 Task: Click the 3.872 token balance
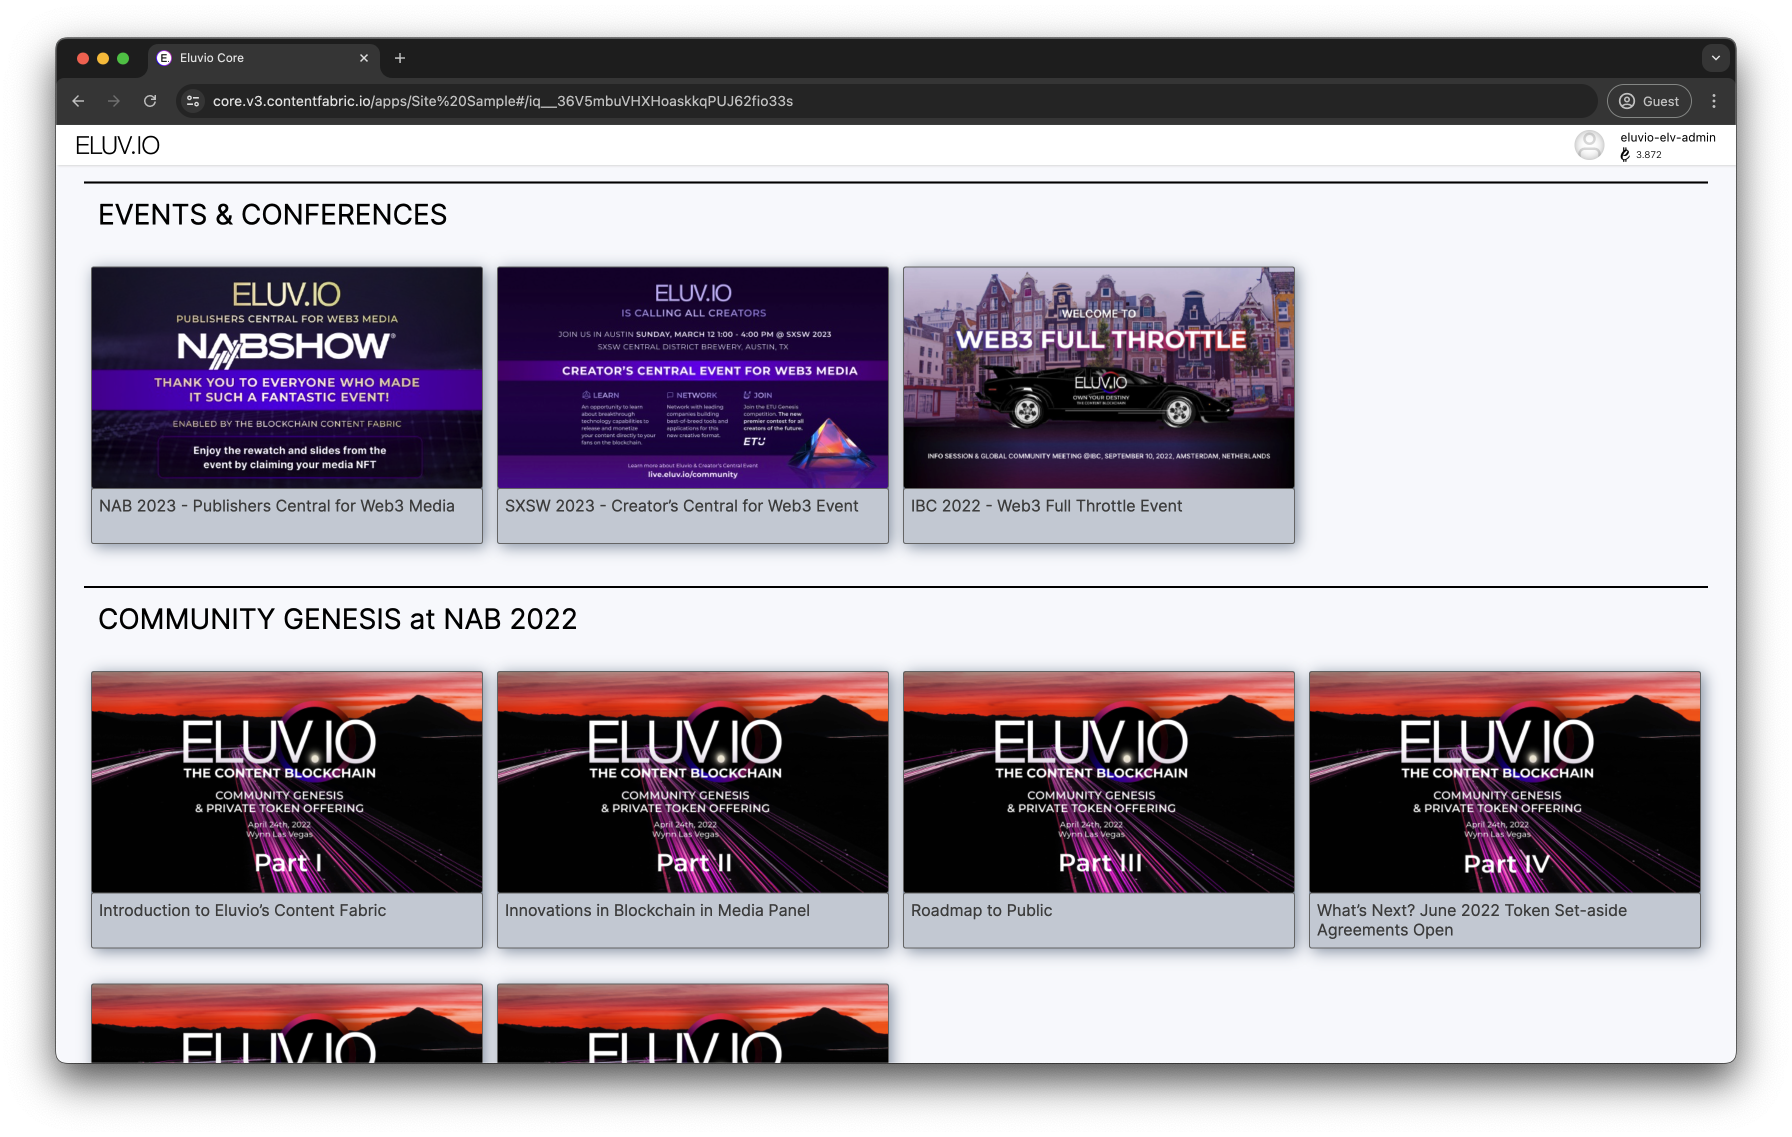[x=1649, y=155]
